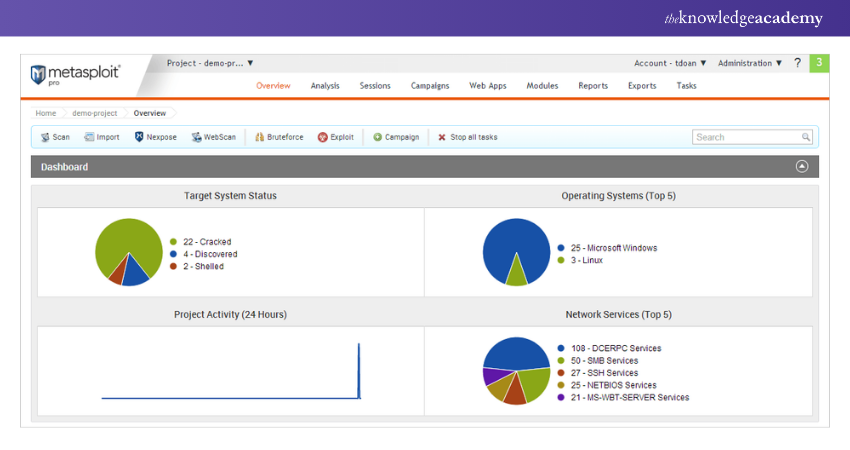Screen dimensions: 850x450
Task: Open the Project demo-pr dropdown
Action: coord(210,63)
